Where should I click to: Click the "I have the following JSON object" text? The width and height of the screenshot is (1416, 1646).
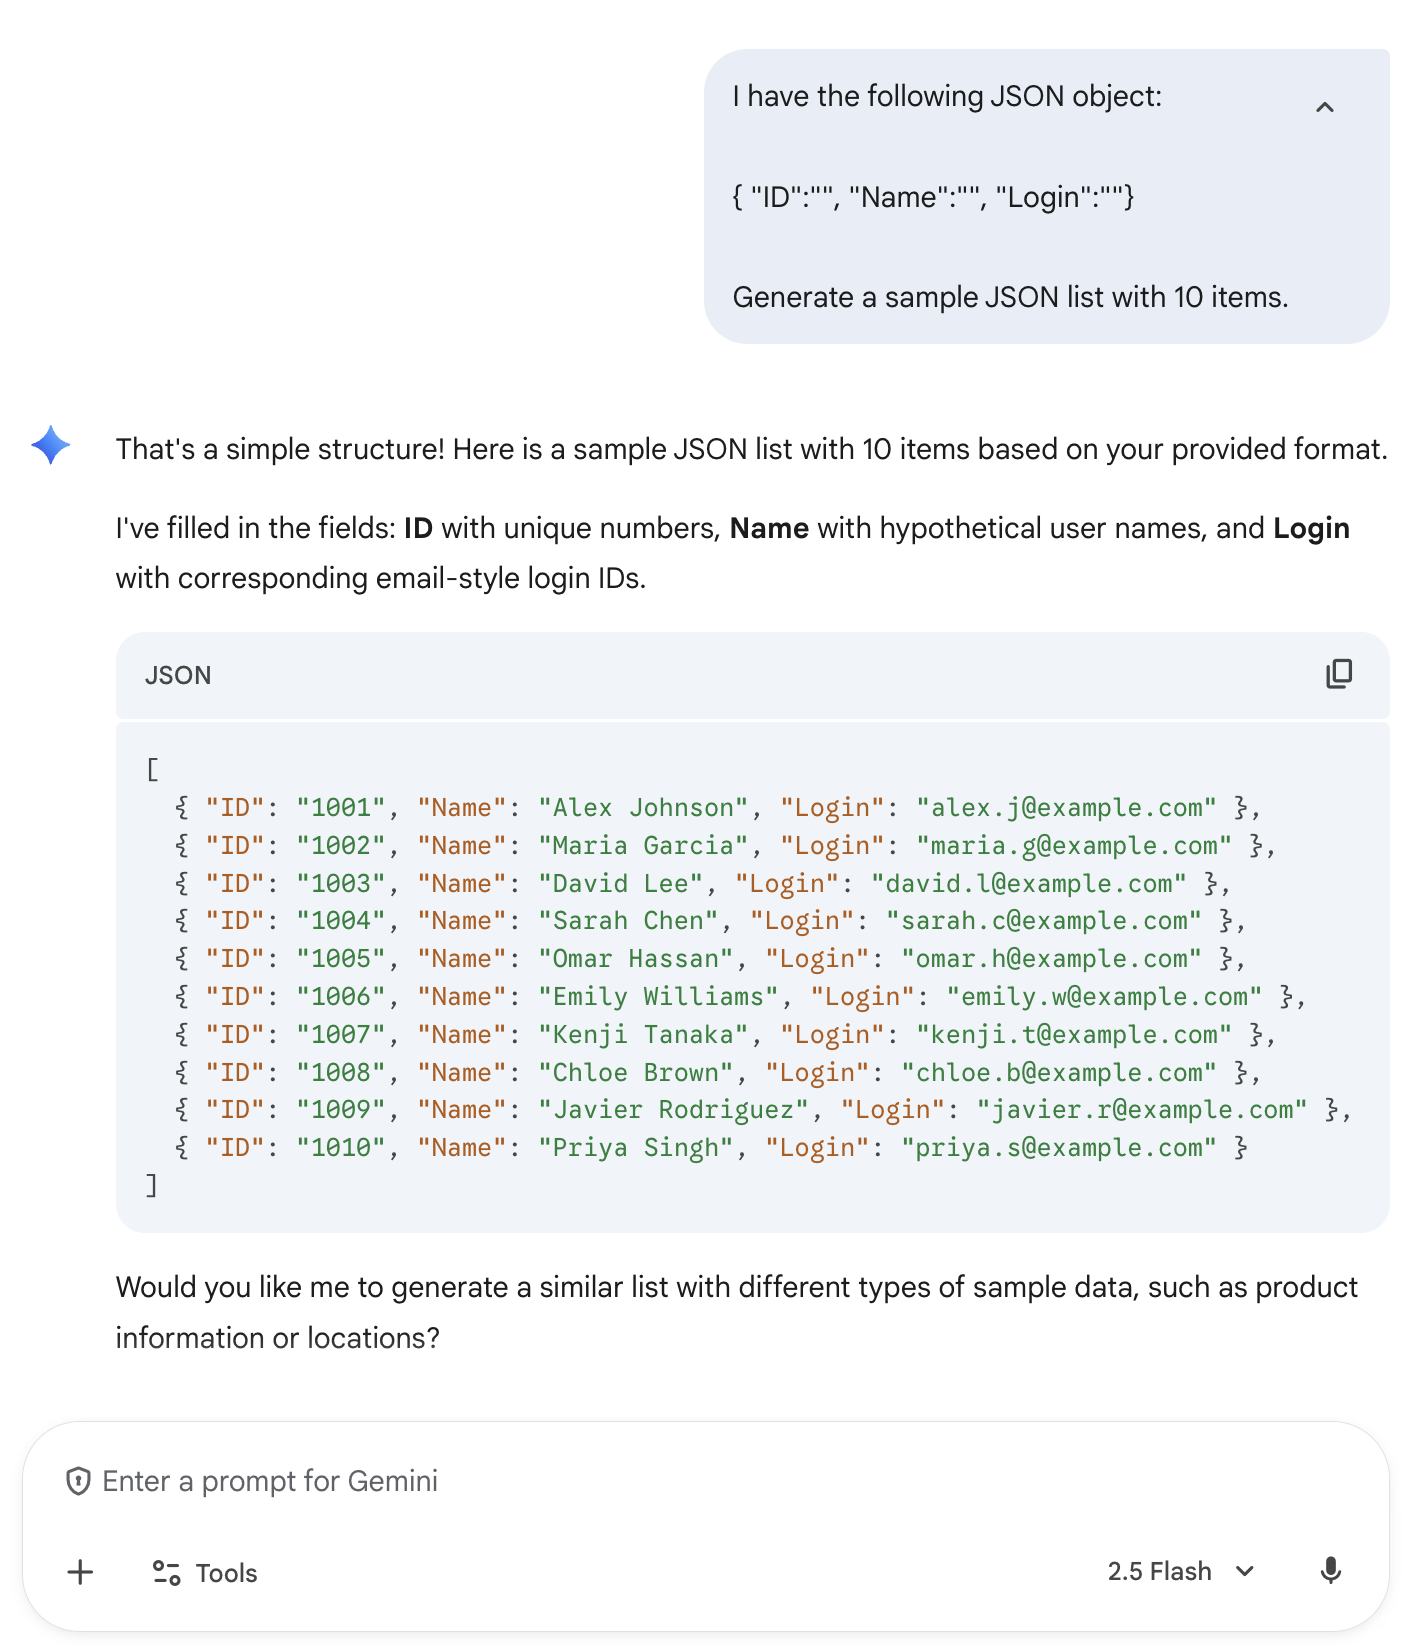tap(947, 96)
